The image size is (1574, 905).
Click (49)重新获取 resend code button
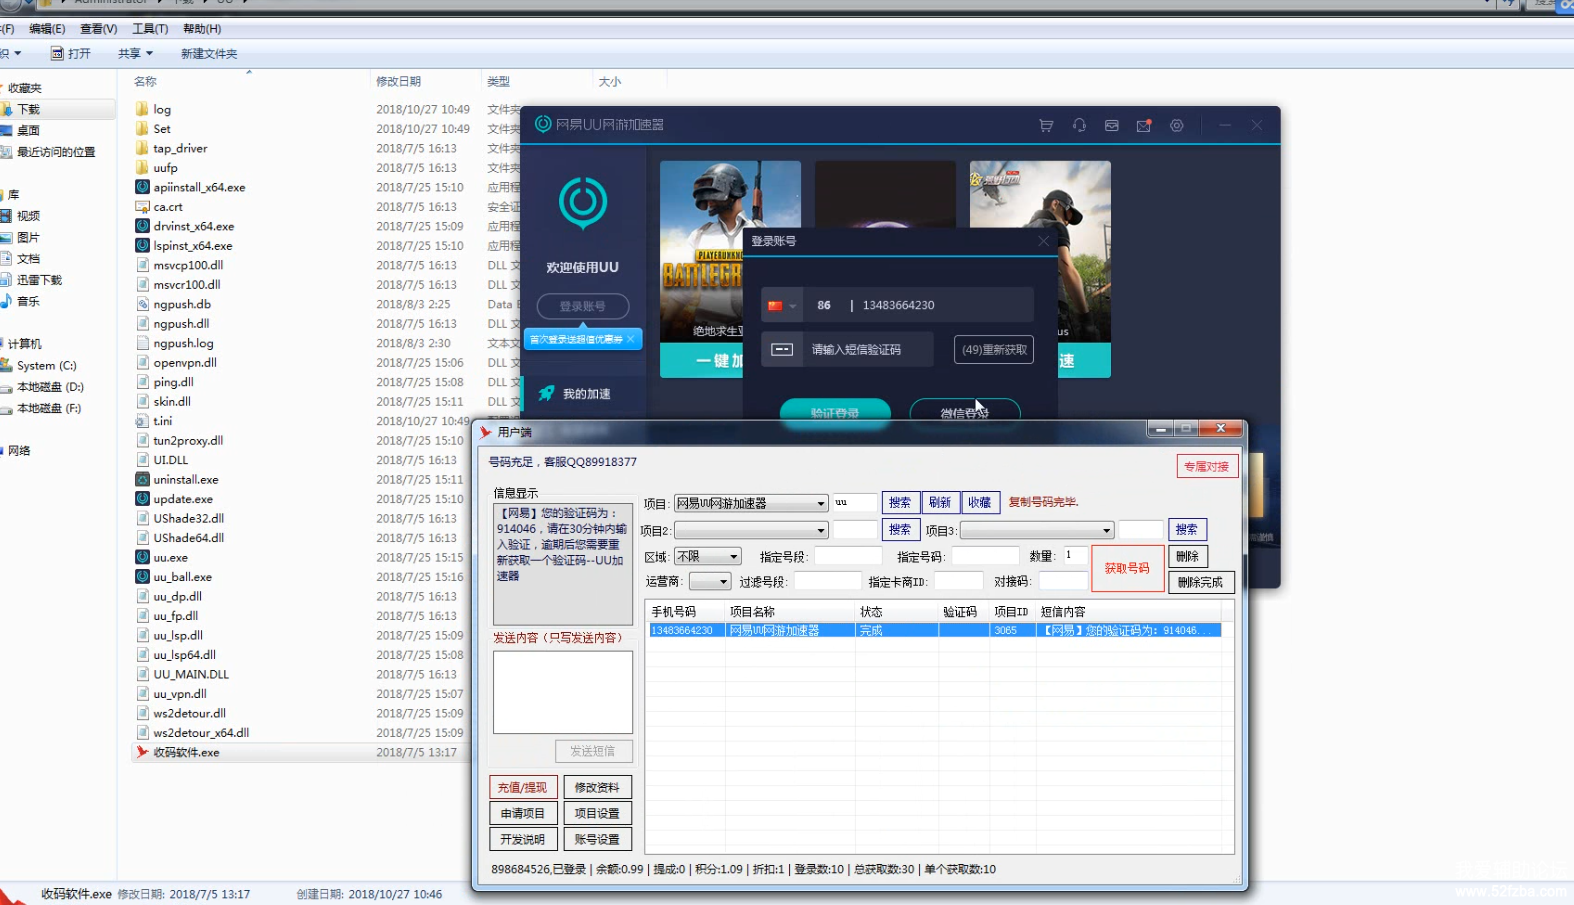[x=994, y=350]
